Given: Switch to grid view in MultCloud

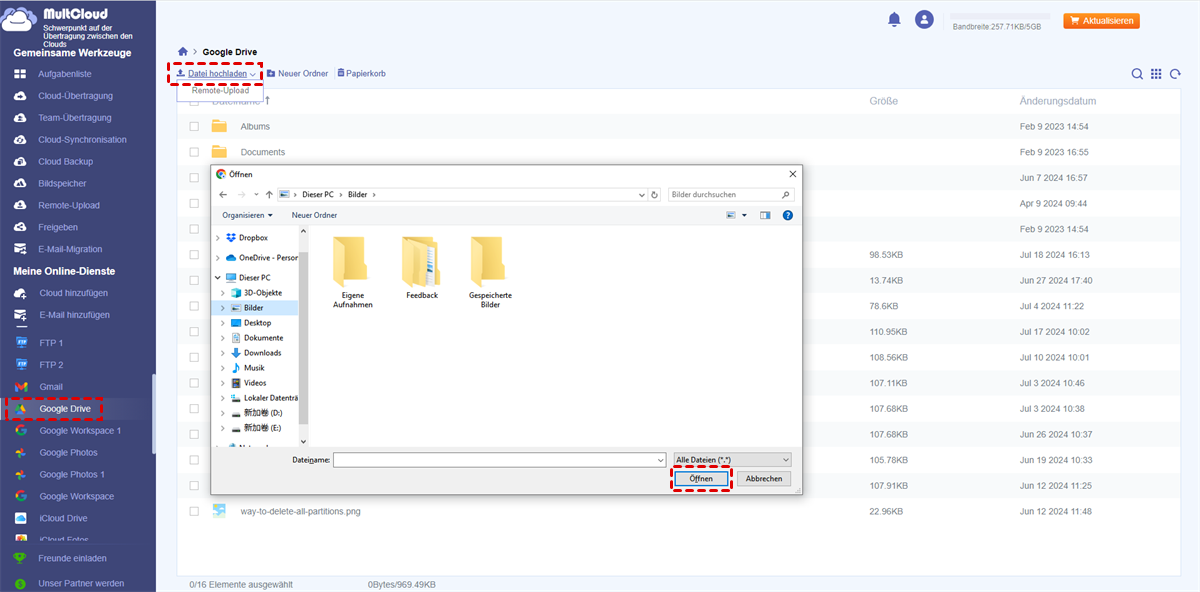Looking at the screenshot, I should coord(1156,74).
